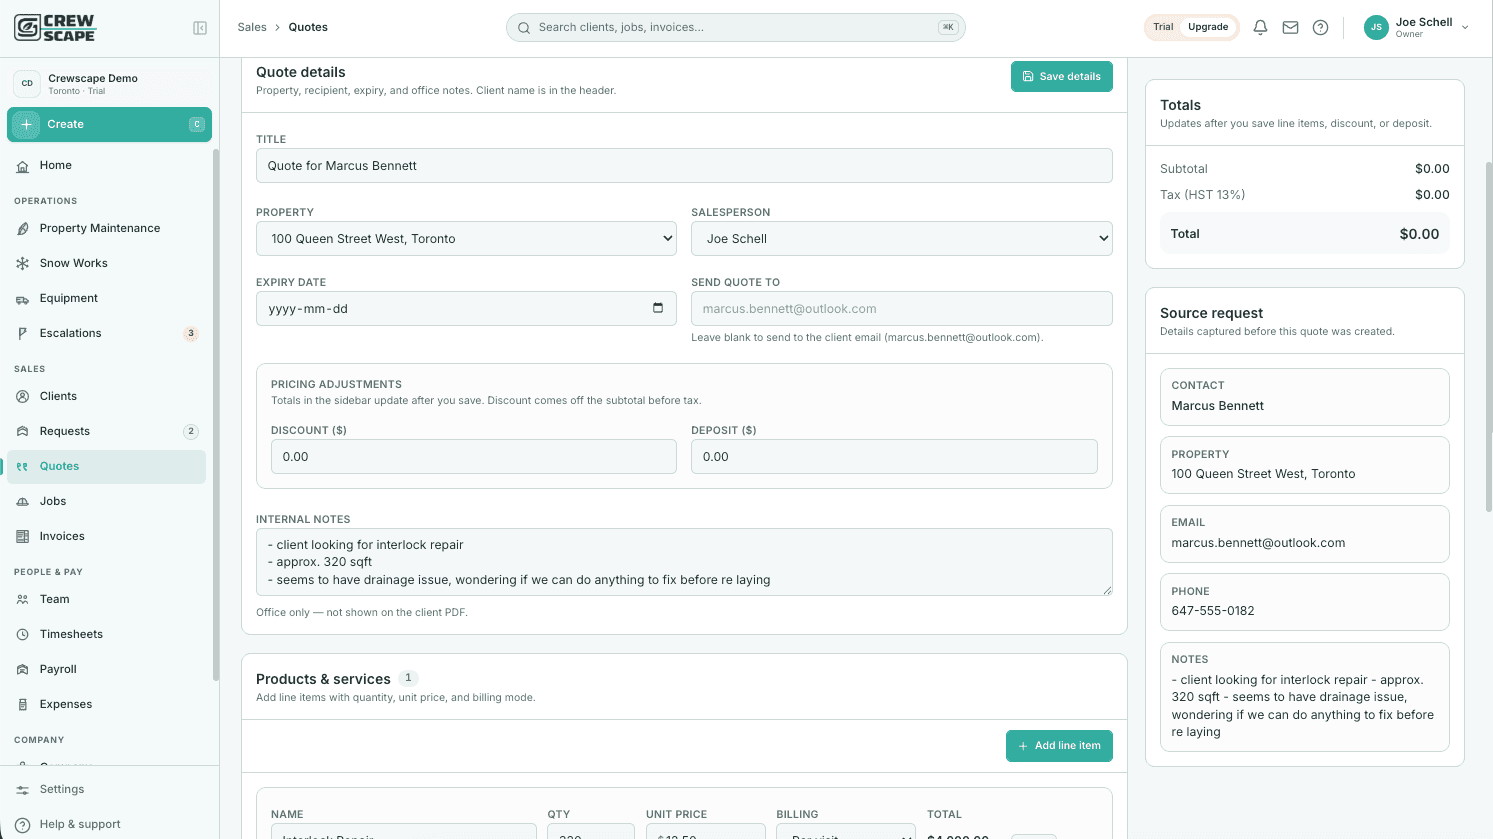Click the Jobs hard hat icon
The width and height of the screenshot is (1493, 839).
pyautogui.click(x=23, y=502)
